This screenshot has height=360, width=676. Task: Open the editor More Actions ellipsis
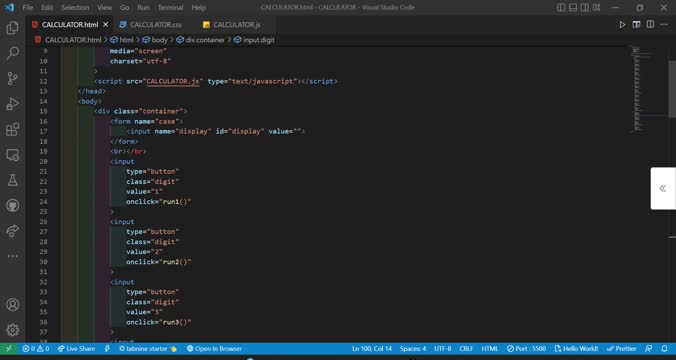pos(664,25)
